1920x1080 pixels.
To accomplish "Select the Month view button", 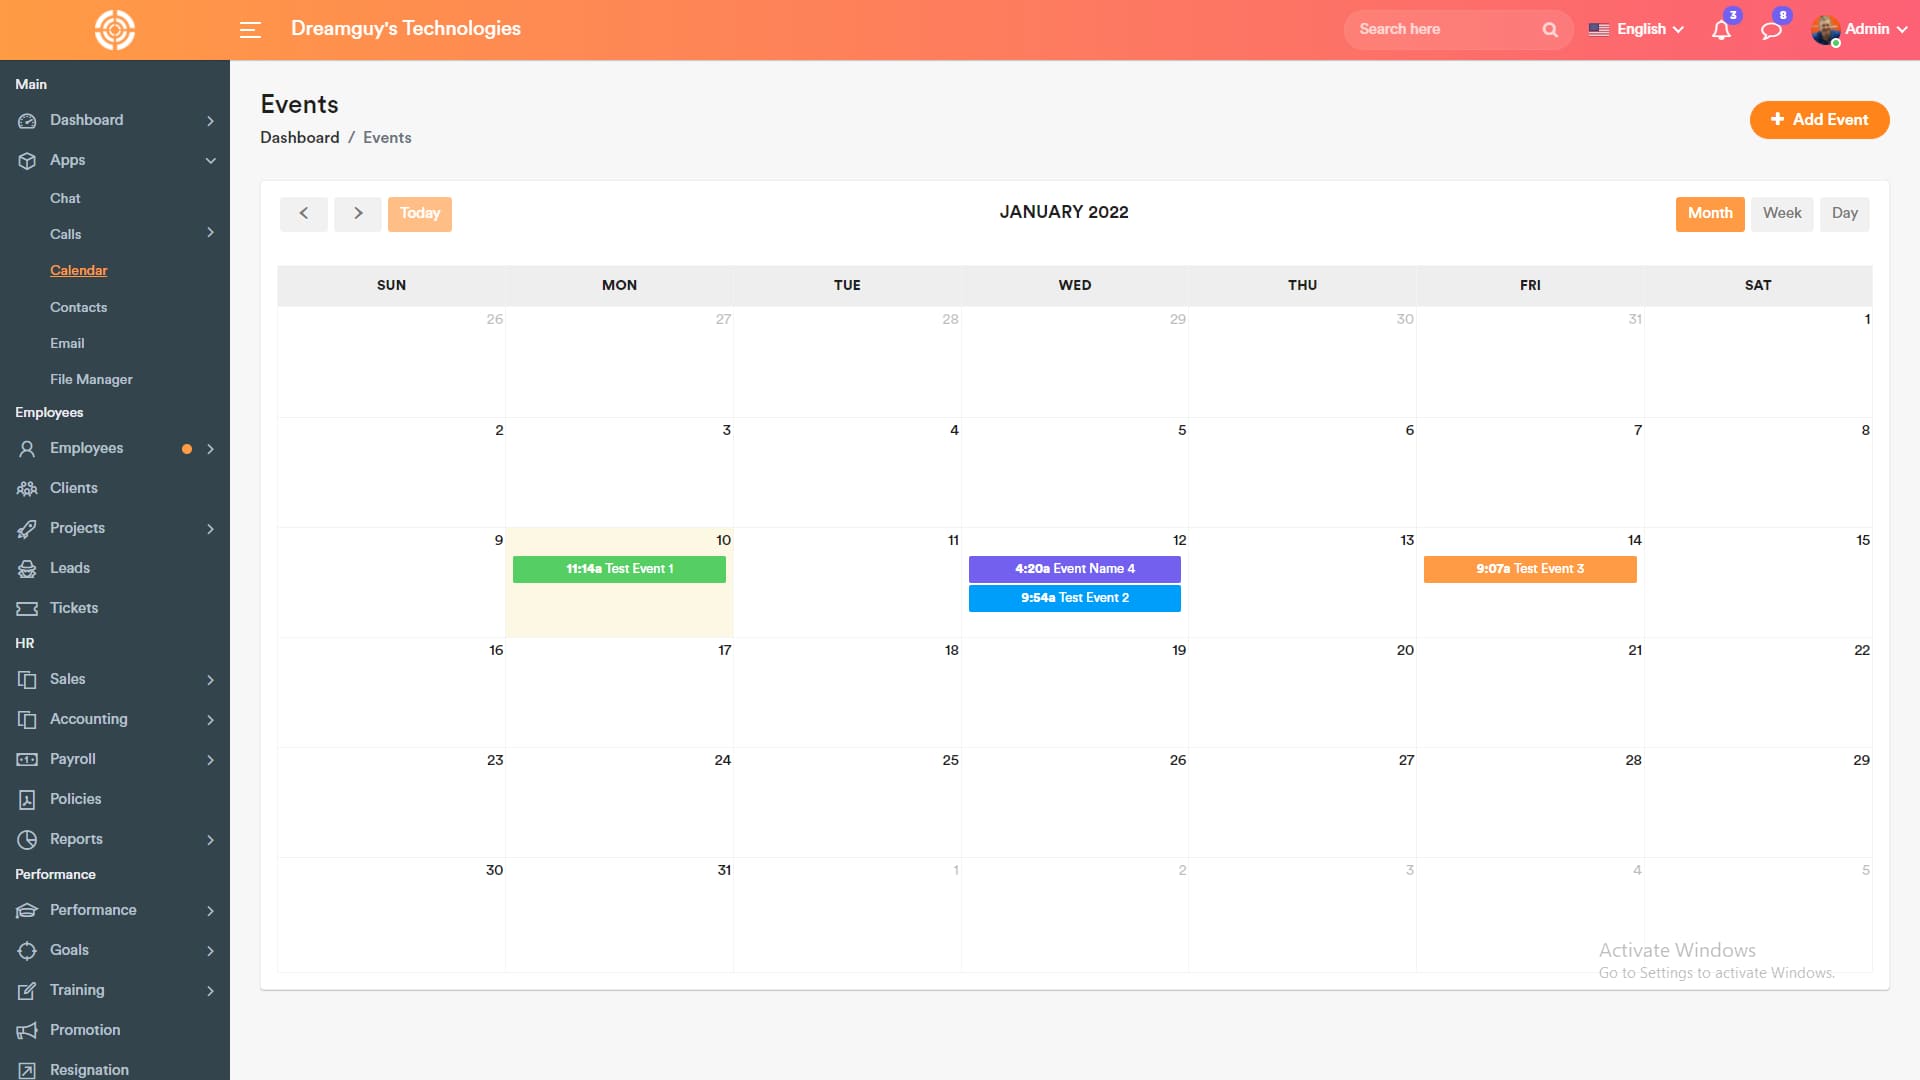I will [x=1710, y=213].
